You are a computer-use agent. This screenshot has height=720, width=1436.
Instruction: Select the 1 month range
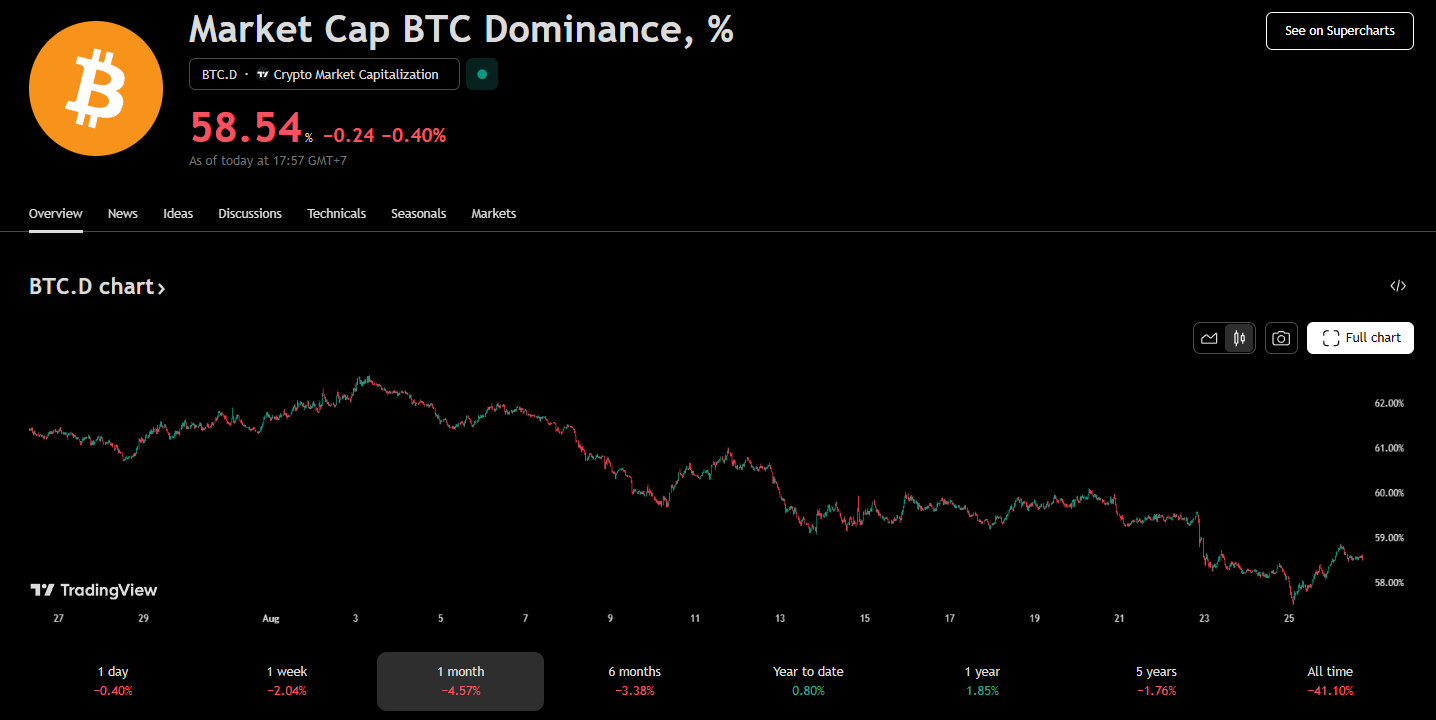(461, 681)
